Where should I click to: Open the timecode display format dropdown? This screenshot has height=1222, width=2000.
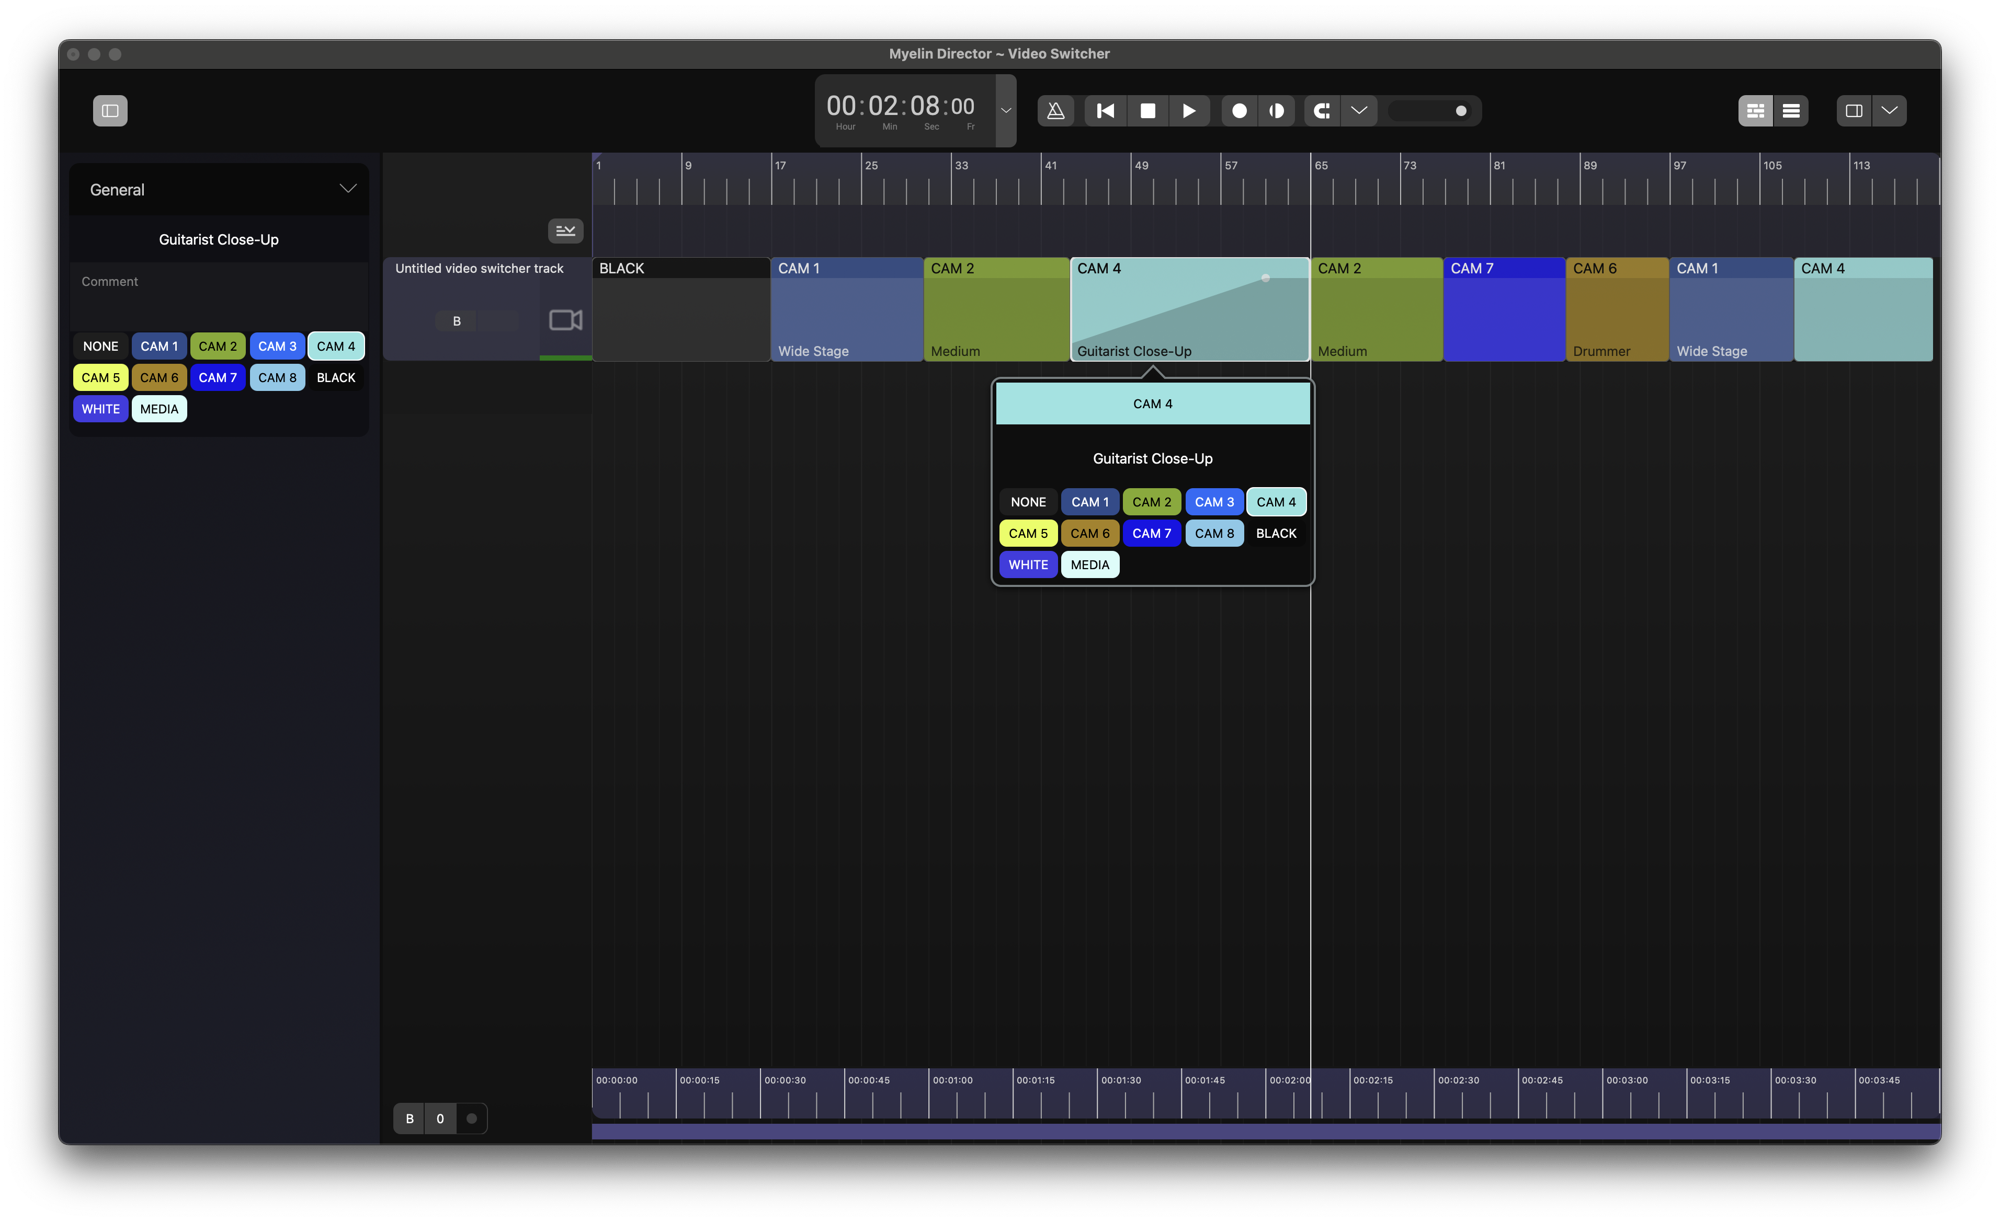[1006, 111]
